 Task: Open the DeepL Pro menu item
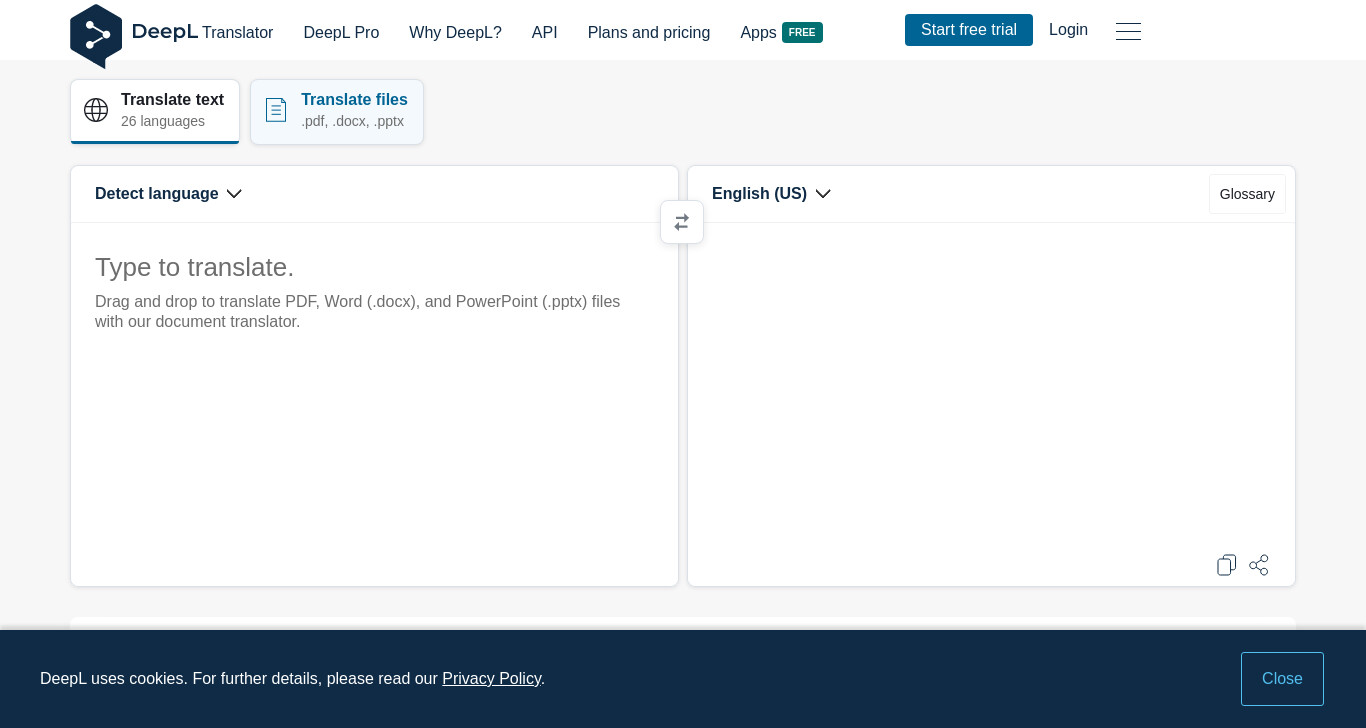[x=341, y=32]
